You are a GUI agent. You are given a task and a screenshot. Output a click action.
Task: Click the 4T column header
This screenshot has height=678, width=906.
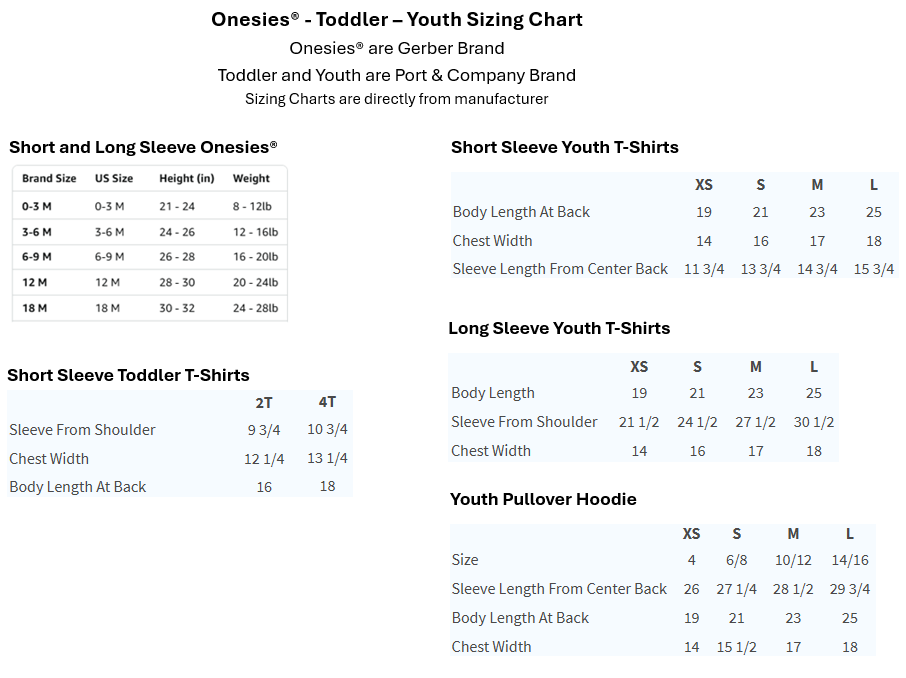coord(327,403)
